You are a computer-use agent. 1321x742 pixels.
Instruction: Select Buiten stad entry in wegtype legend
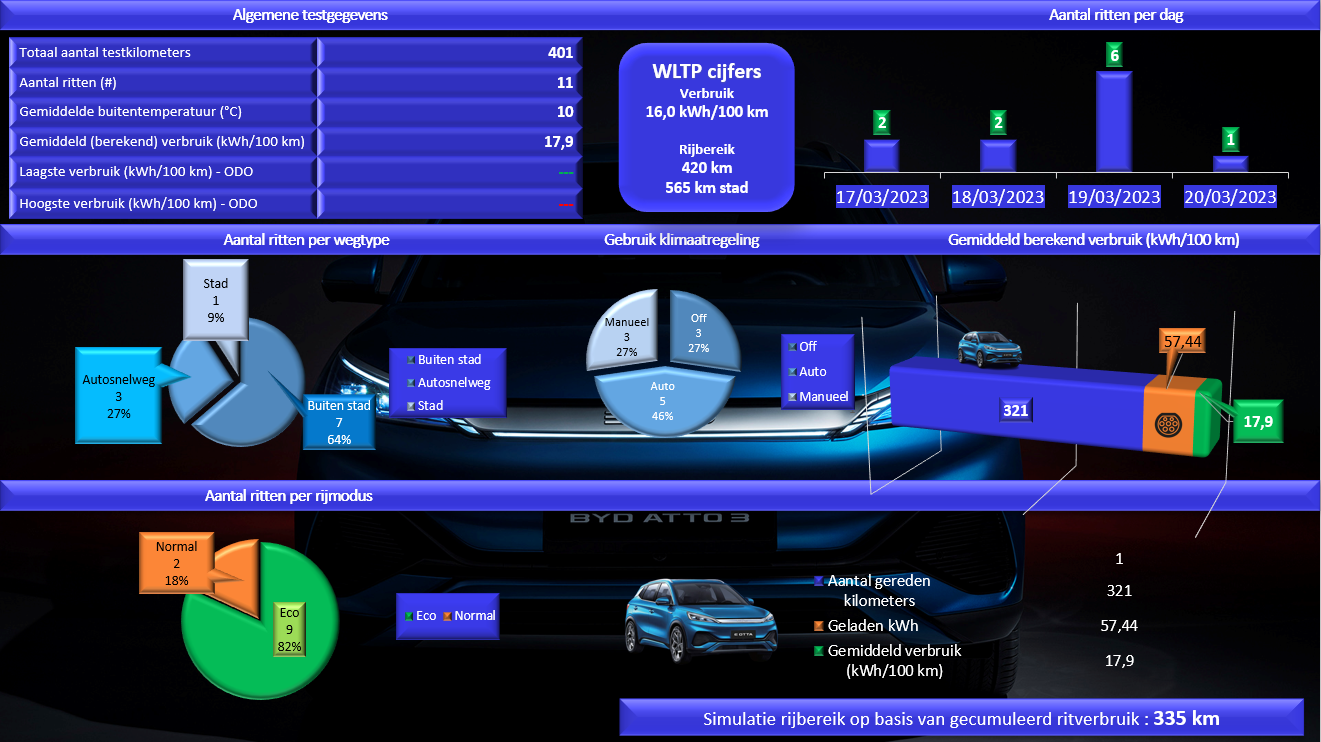coord(450,359)
